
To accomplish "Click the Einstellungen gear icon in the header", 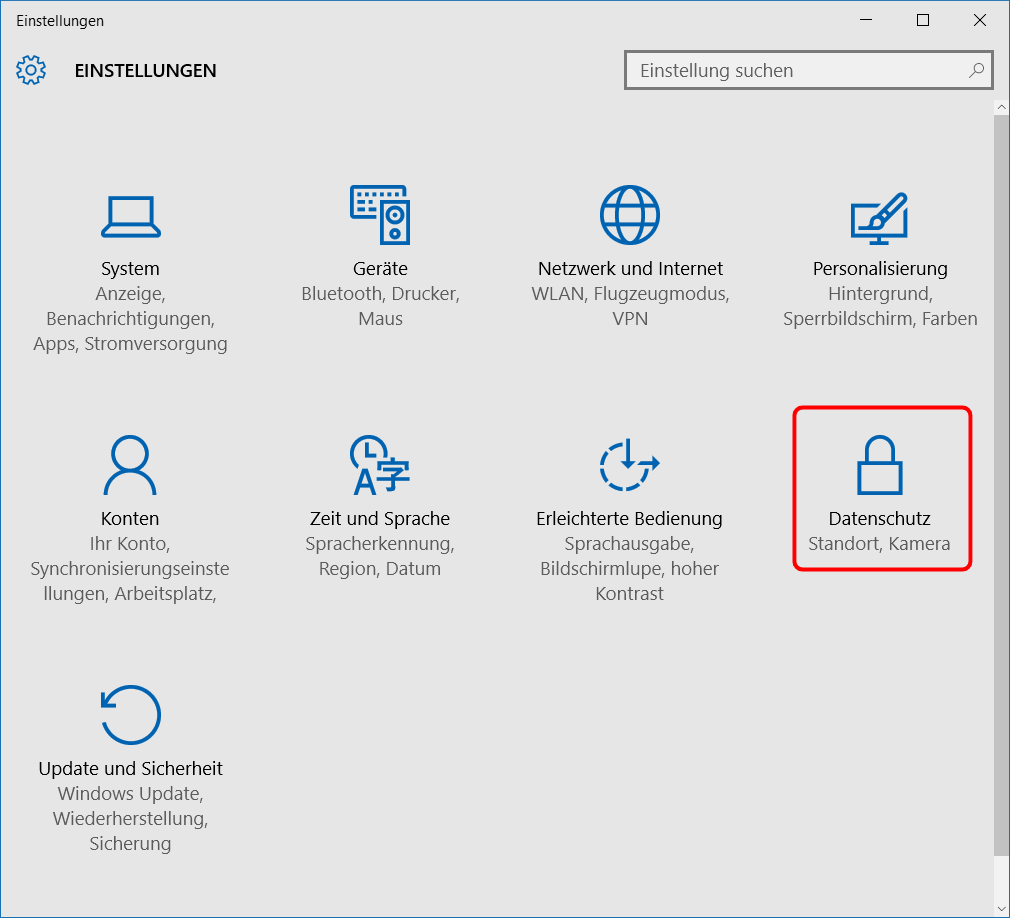I will 32,71.
